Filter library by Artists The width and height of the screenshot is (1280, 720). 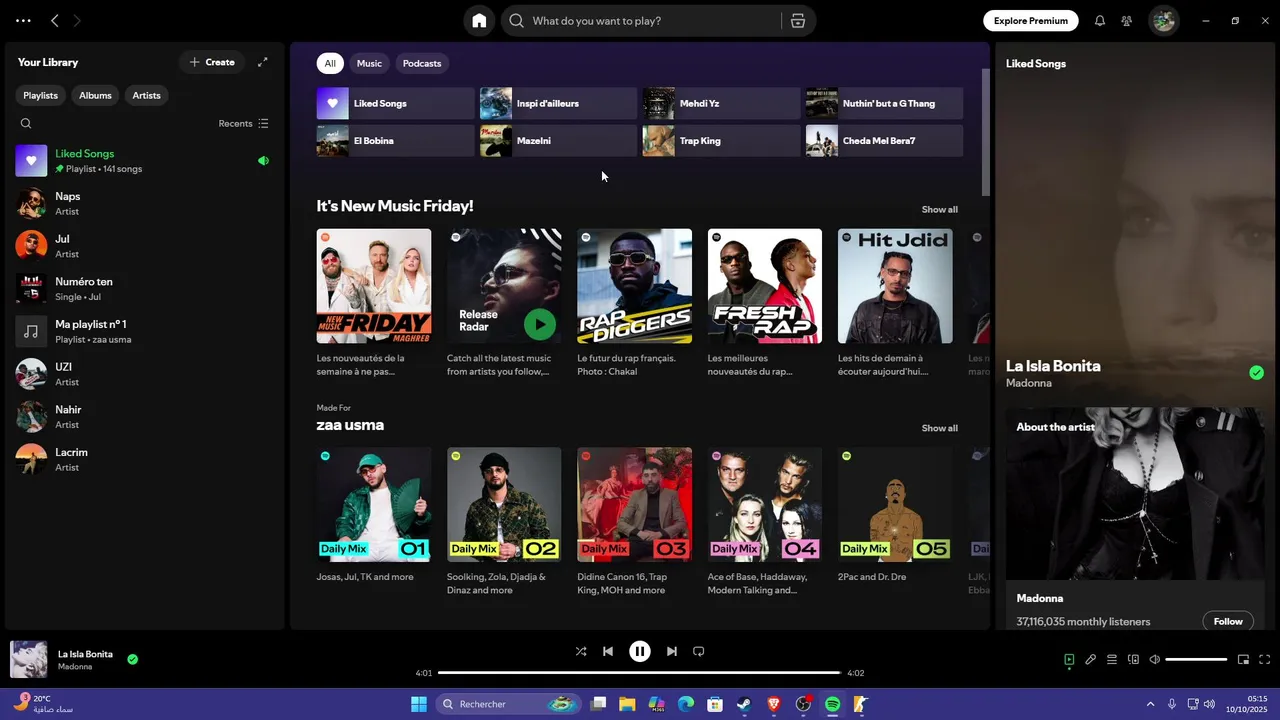coord(147,95)
